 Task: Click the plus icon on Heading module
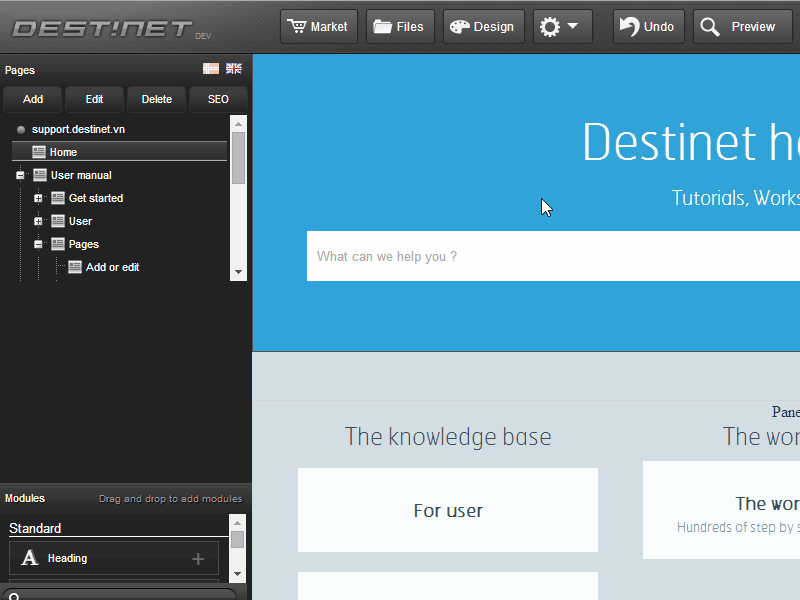[198, 559]
